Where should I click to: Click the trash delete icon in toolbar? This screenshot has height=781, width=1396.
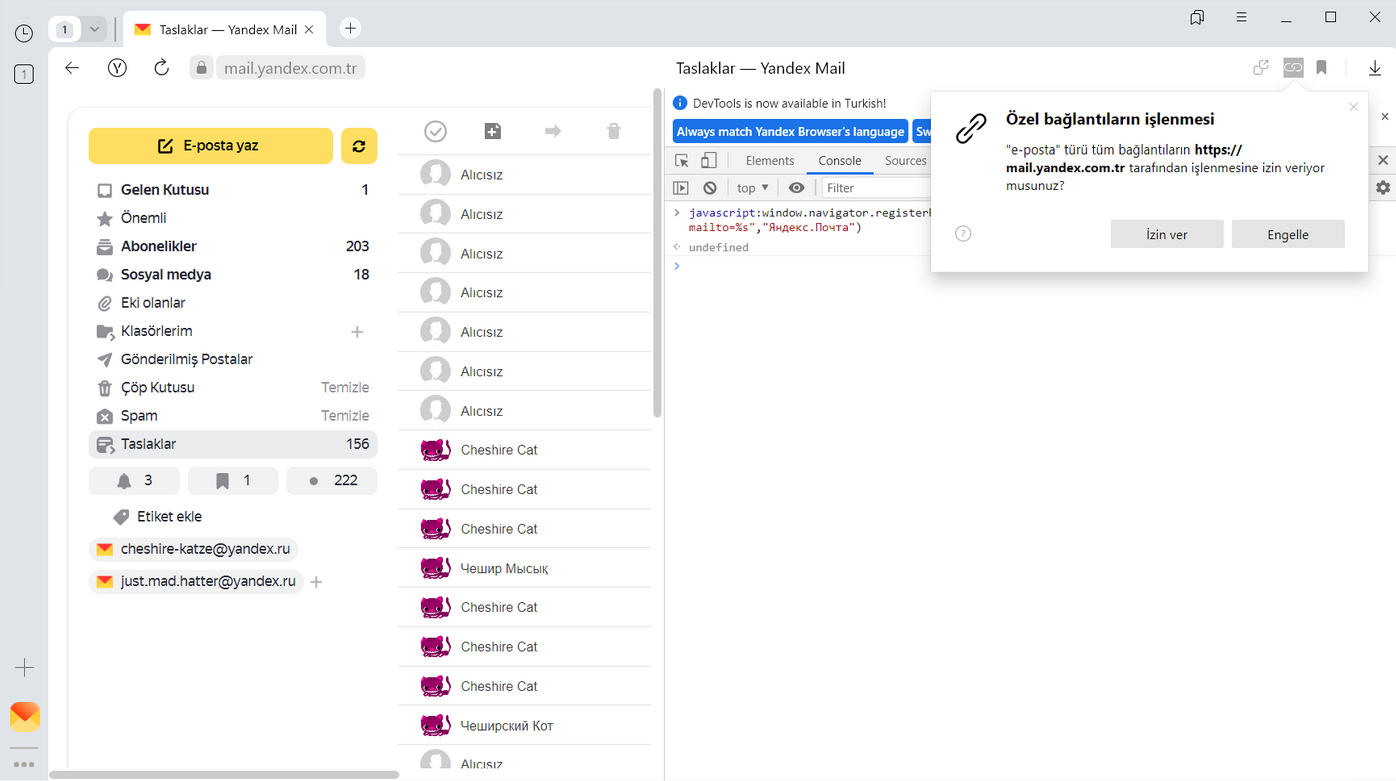pyautogui.click(x=614, y=131)
